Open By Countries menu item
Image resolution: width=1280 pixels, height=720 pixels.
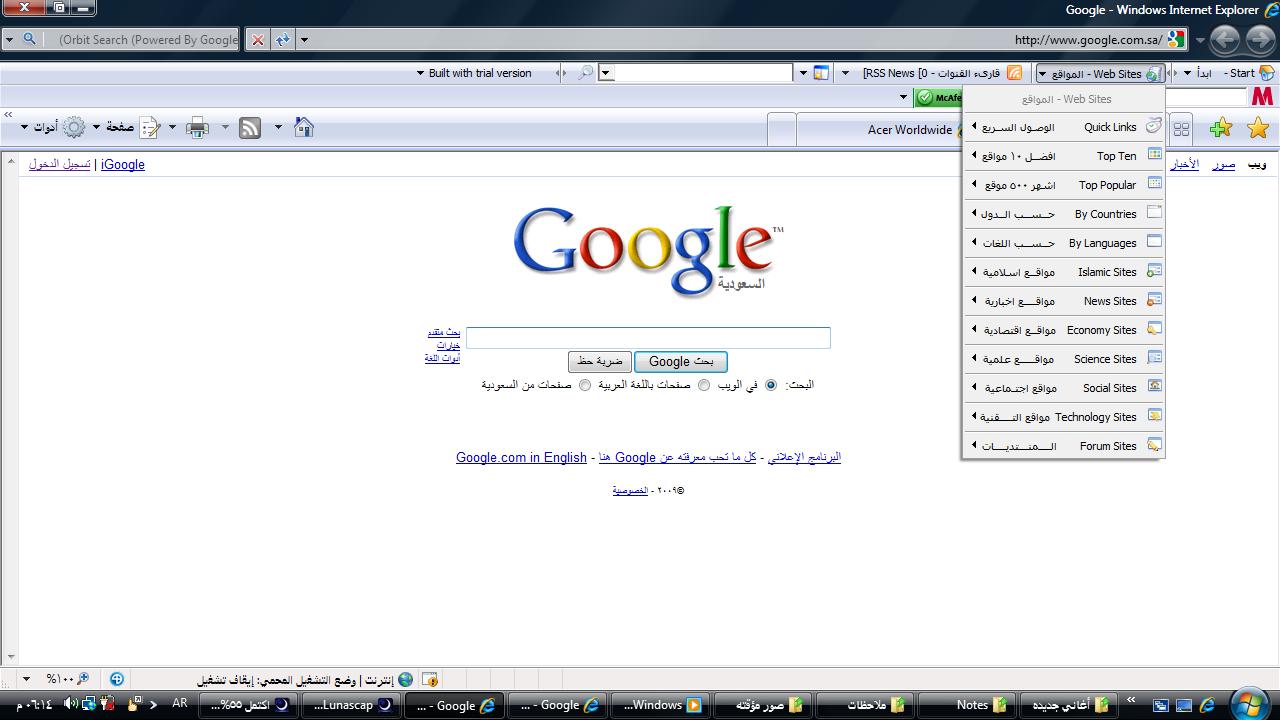point(1064,214)
